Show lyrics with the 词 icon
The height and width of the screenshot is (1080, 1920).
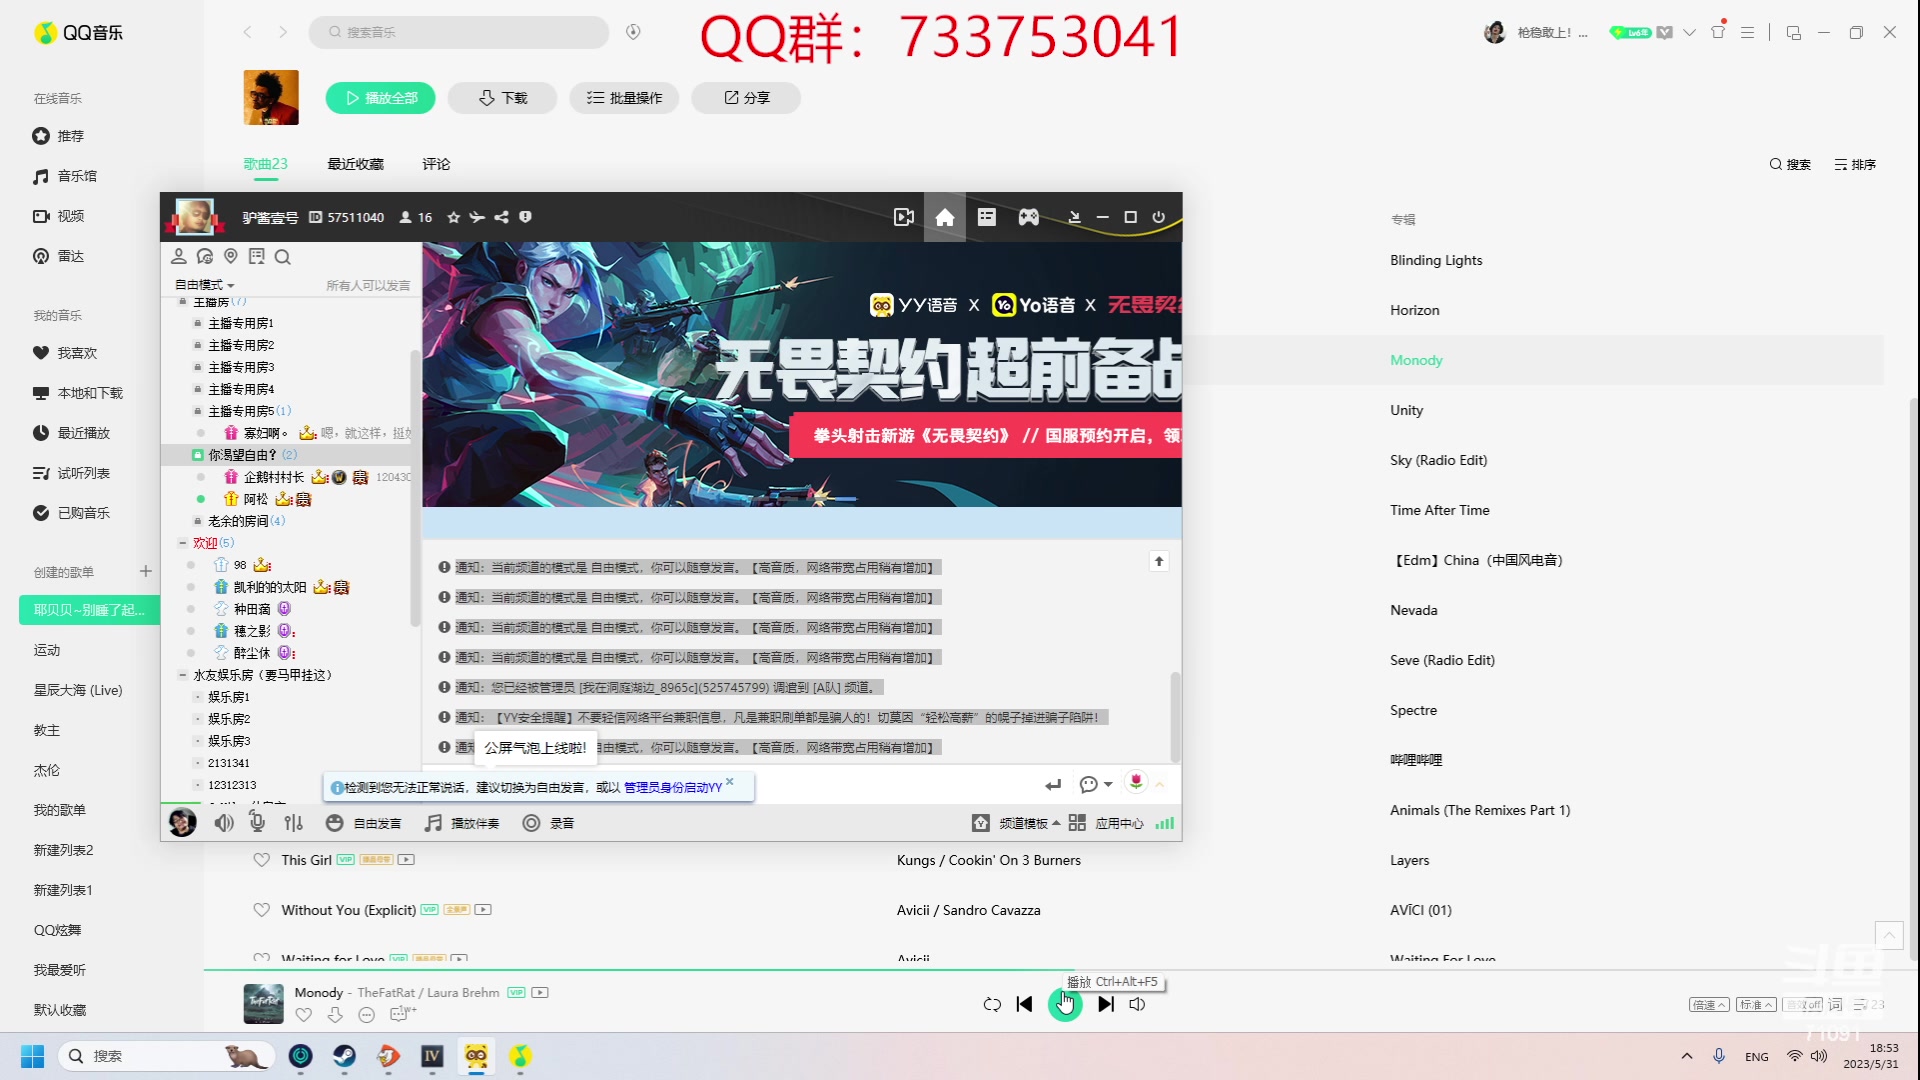click(1835, 1005)
